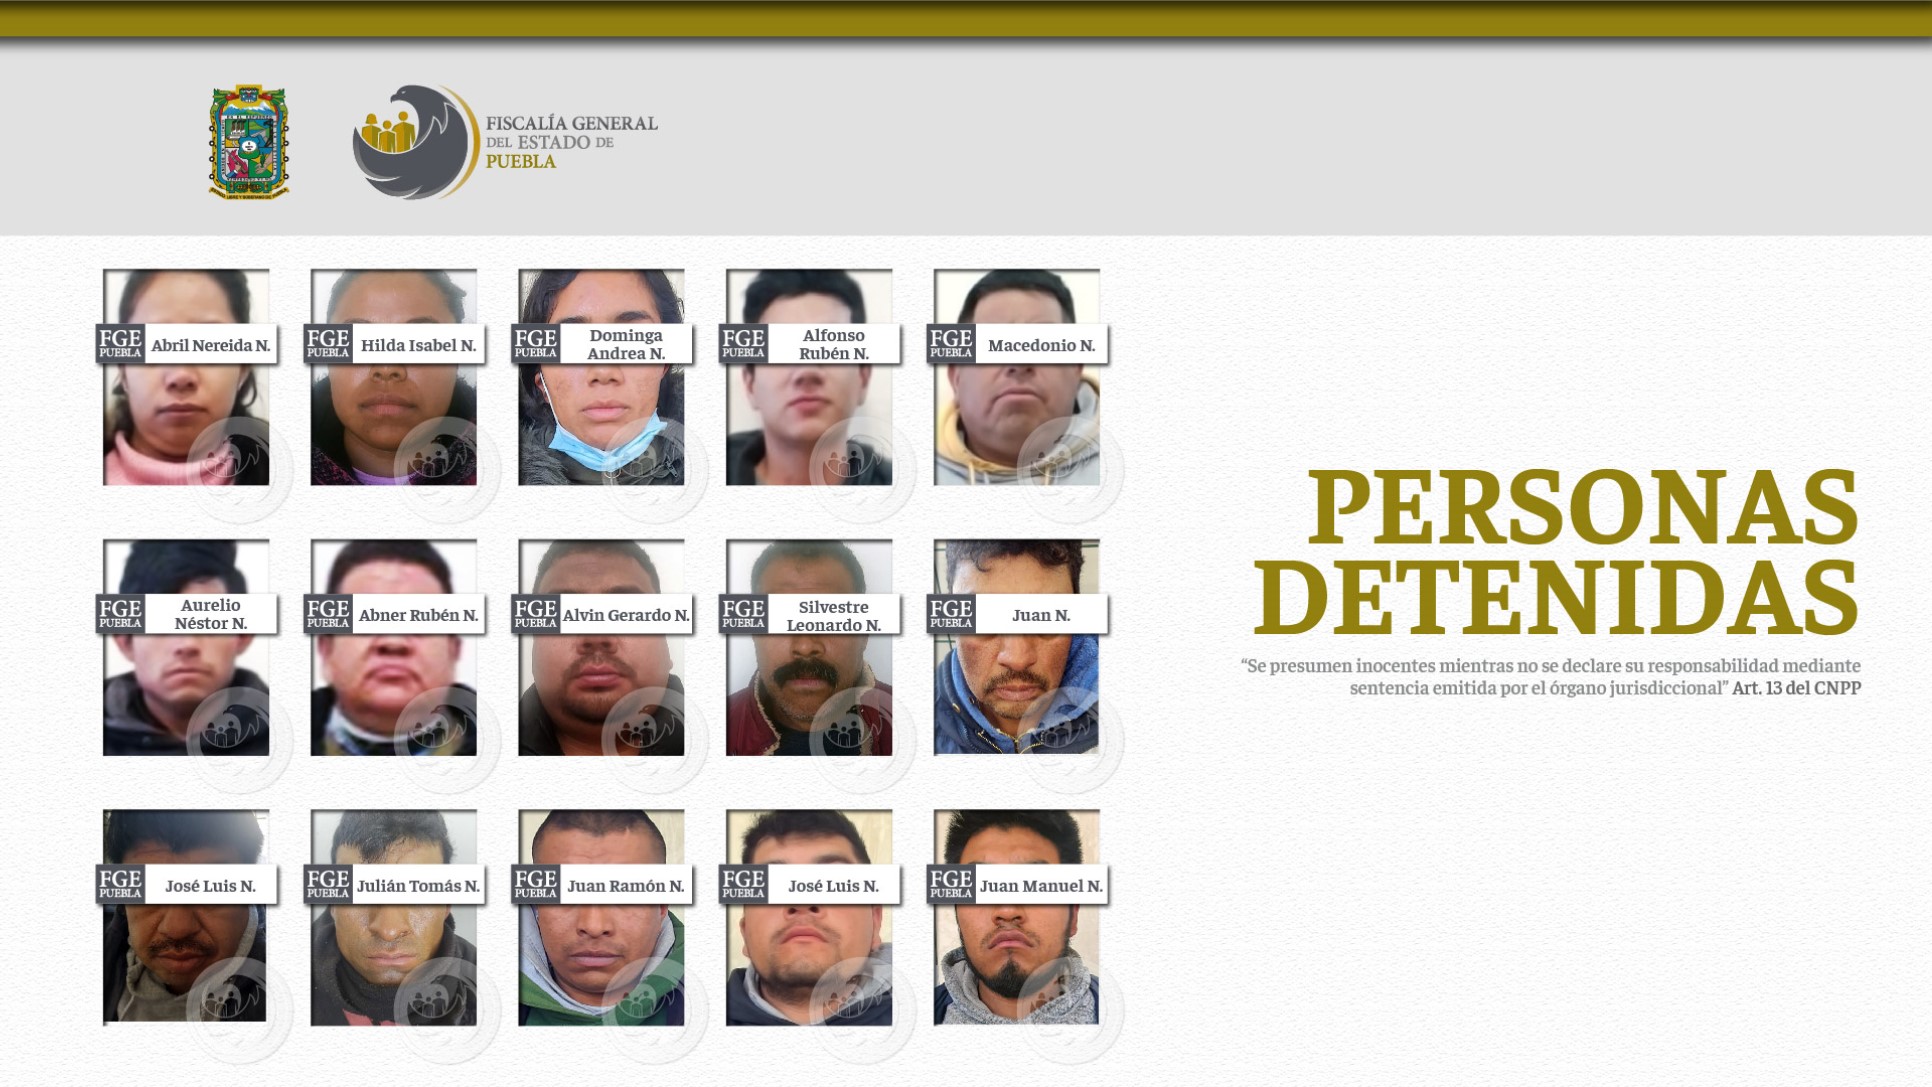The image size is (1932, 1087).
Task: Click FGE badge beside Juan Manuel N.
Action: (x=951, y=884)
